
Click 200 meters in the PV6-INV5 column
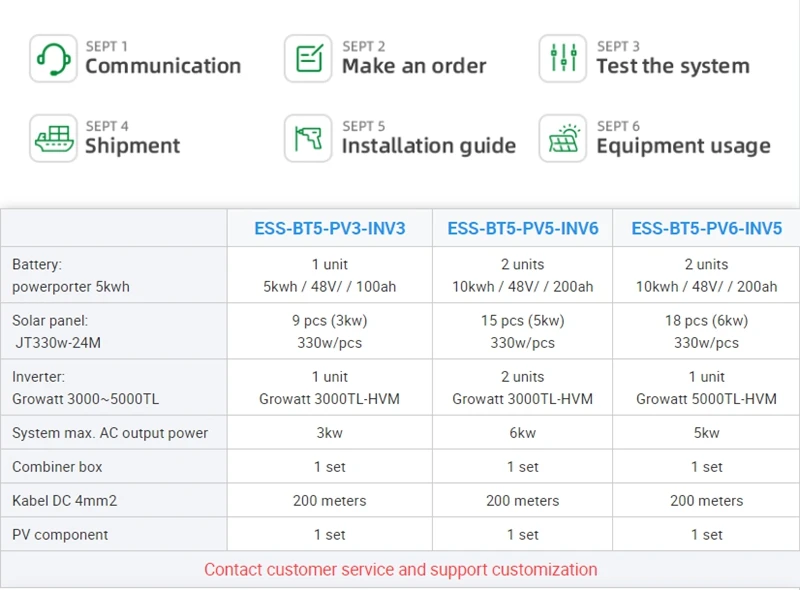point(706,501)
